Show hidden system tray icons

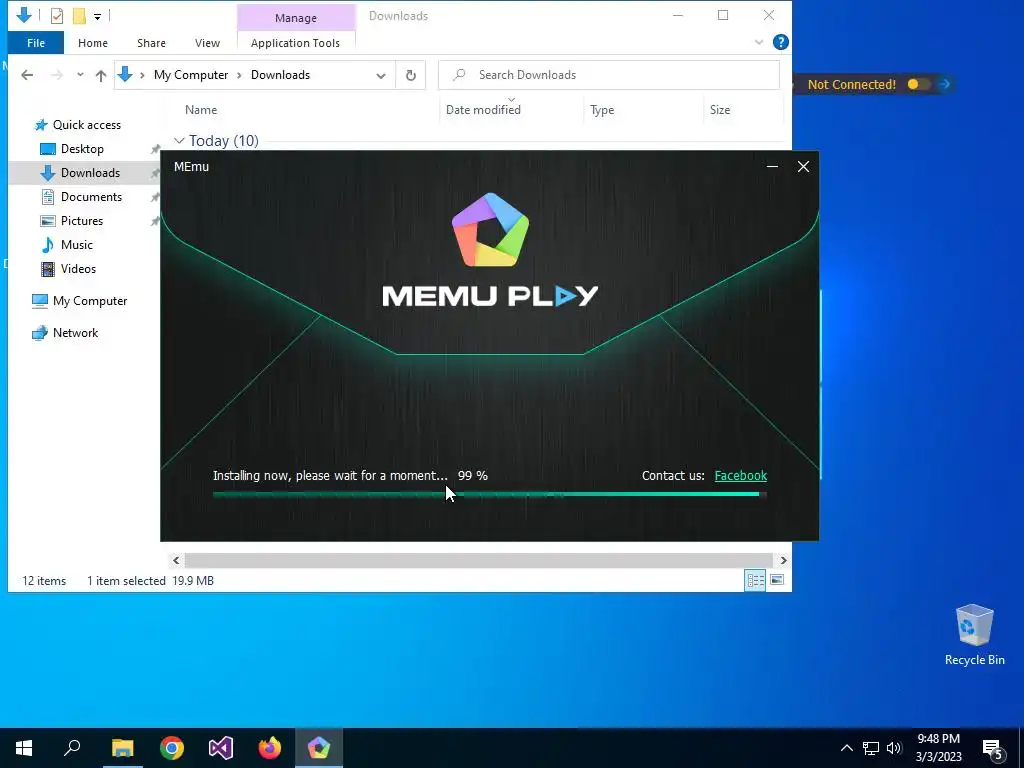tap(846, 748)
